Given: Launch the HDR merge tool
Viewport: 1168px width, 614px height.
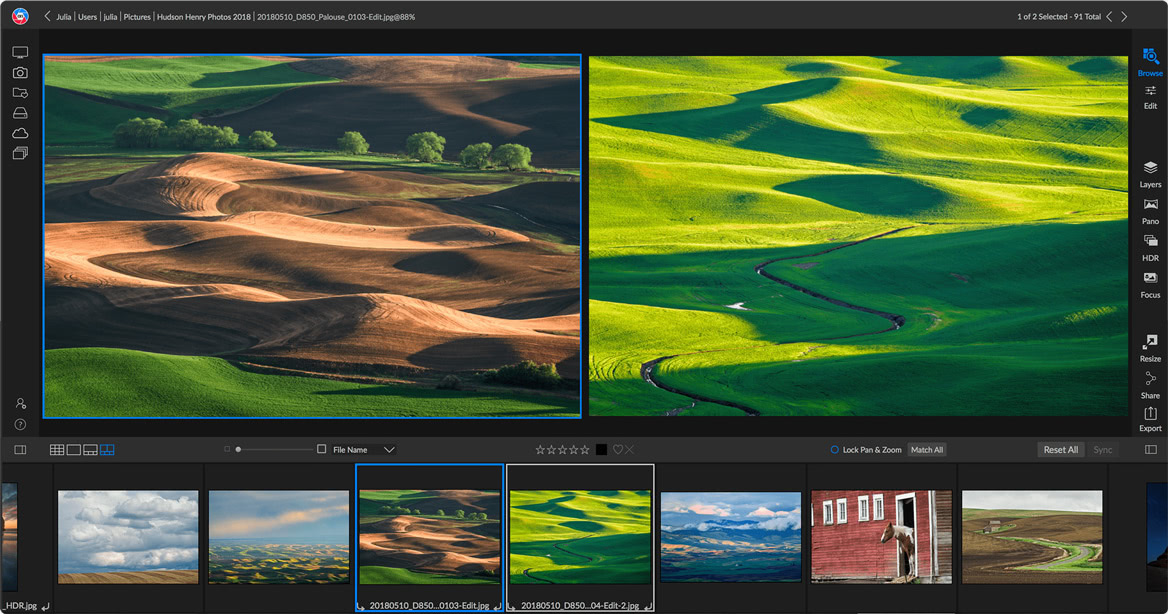Looking at the screenshot, I should coord(1150,247).
